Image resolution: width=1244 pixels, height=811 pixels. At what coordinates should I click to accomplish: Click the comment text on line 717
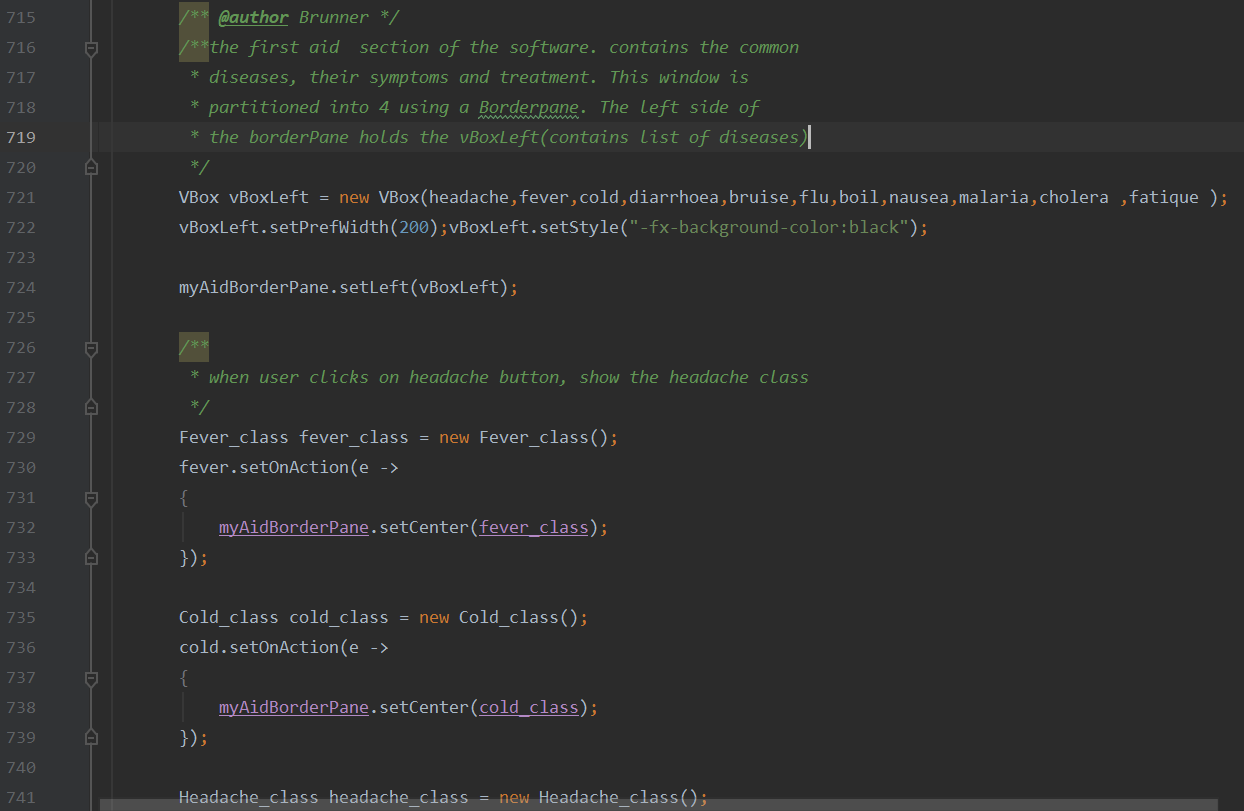(x=478, y=77)
